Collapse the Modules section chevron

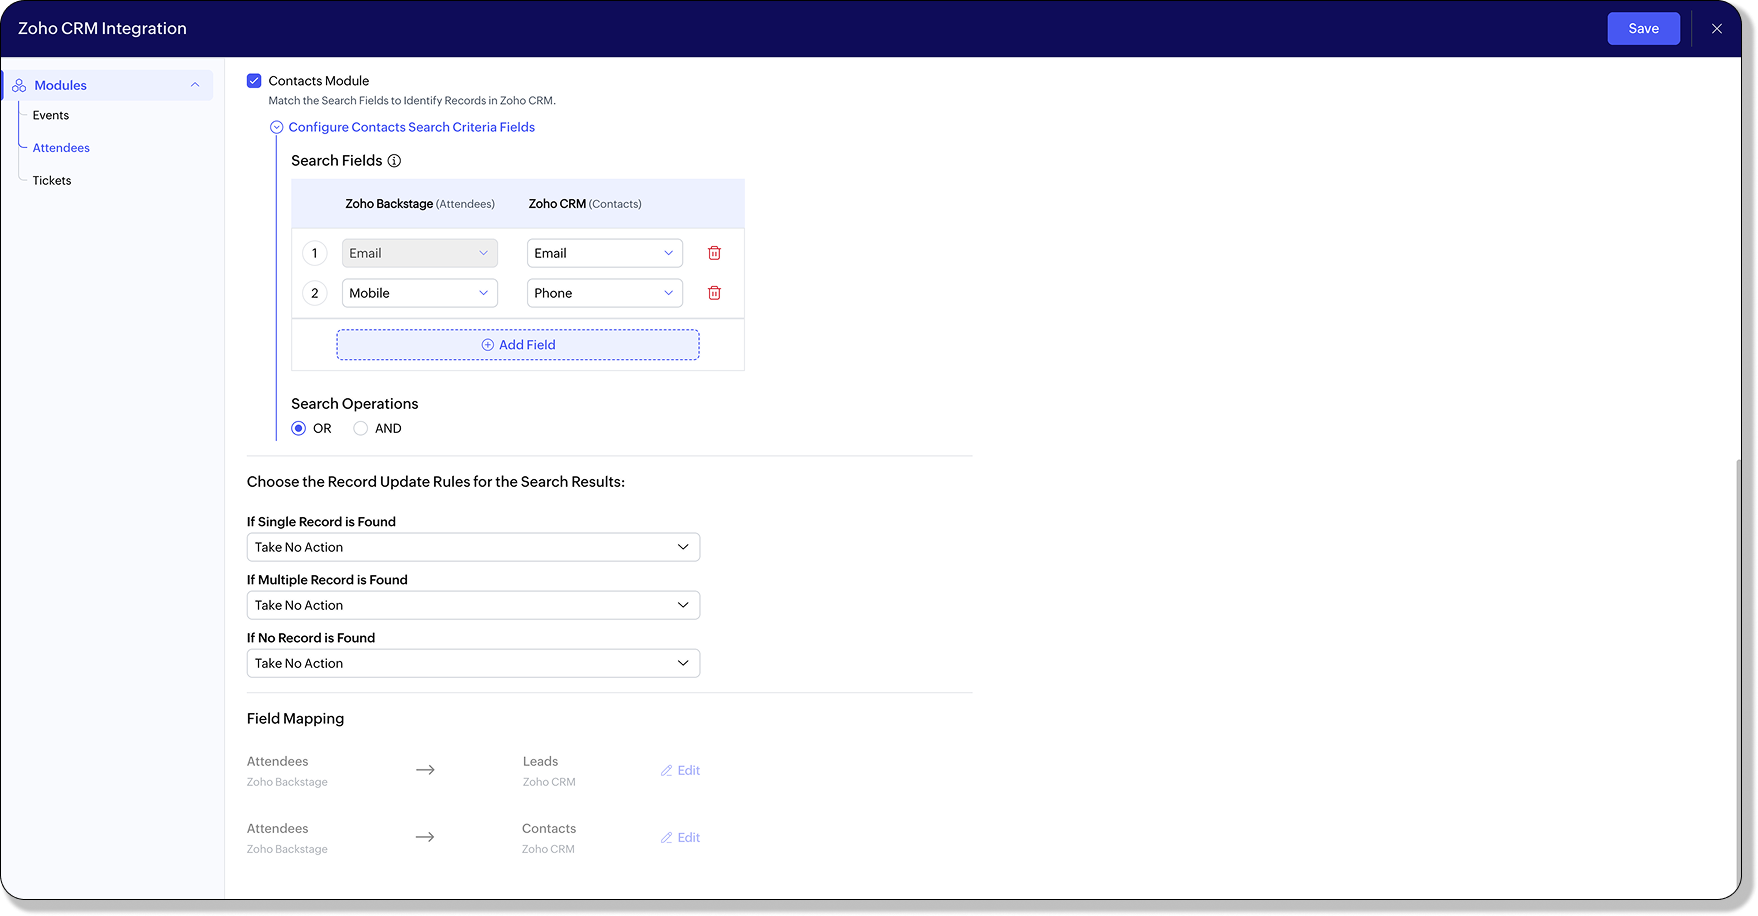click(x=195, y=85)
